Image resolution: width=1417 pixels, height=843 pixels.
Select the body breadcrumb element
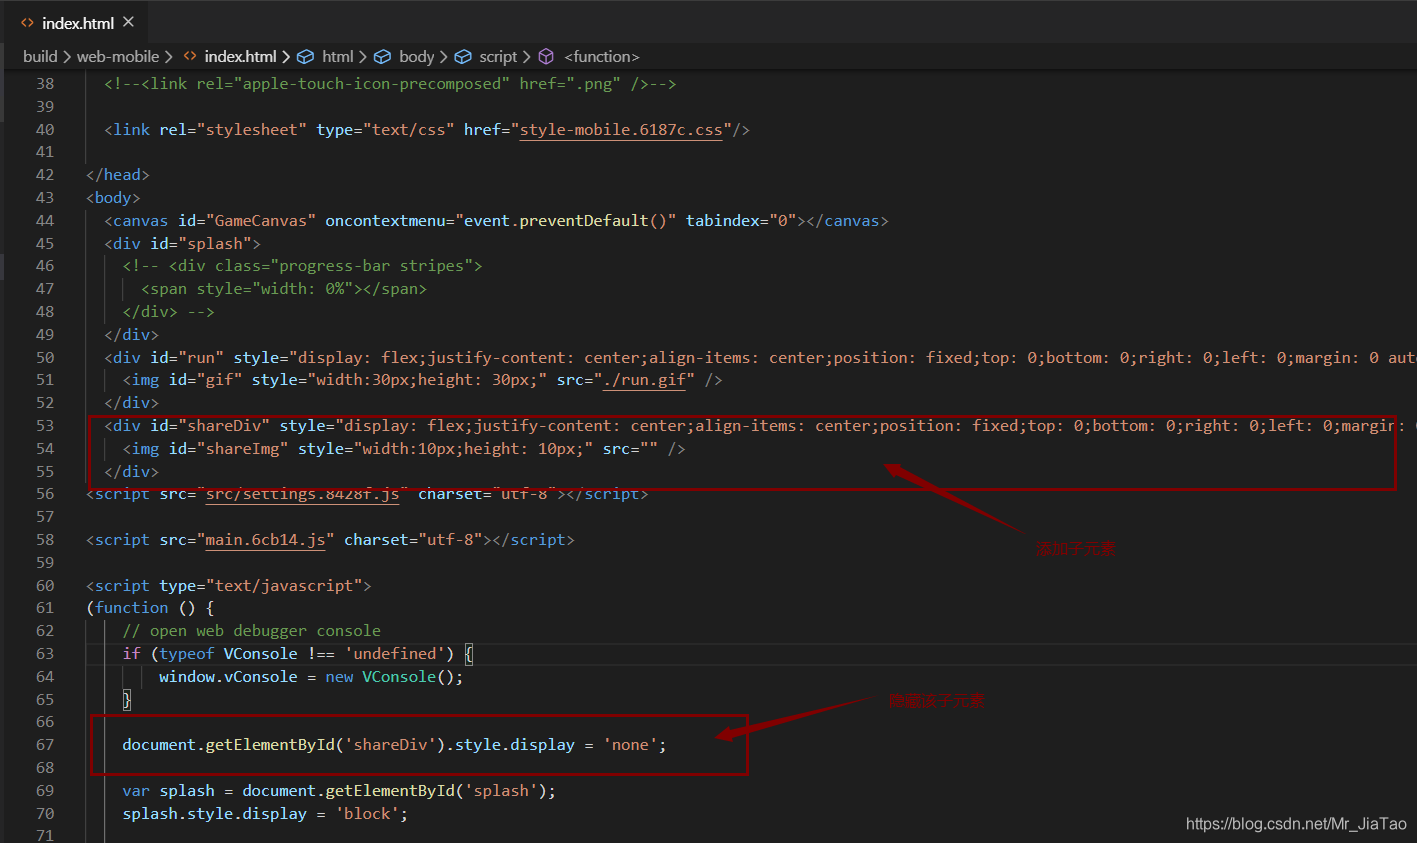[x=416, y=57]
